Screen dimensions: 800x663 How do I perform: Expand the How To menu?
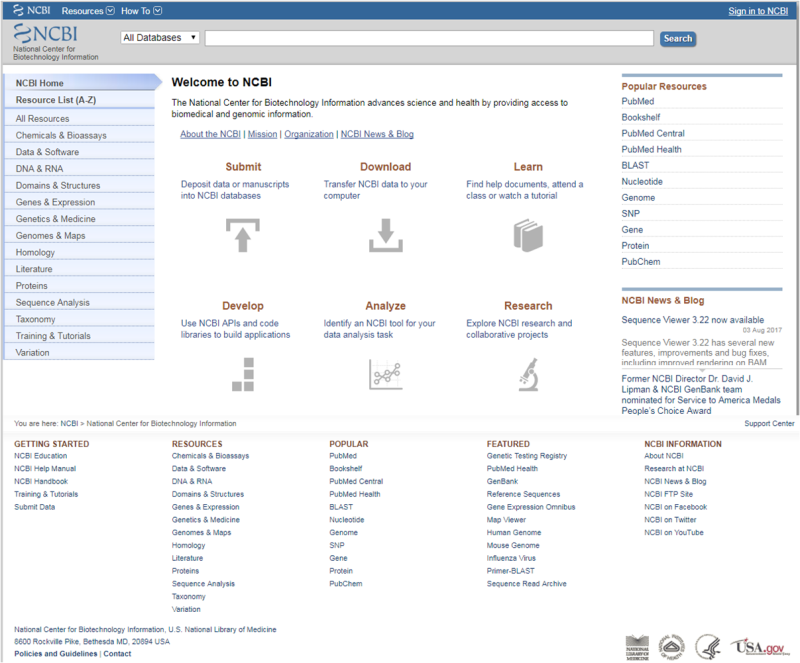coord(141,11)
